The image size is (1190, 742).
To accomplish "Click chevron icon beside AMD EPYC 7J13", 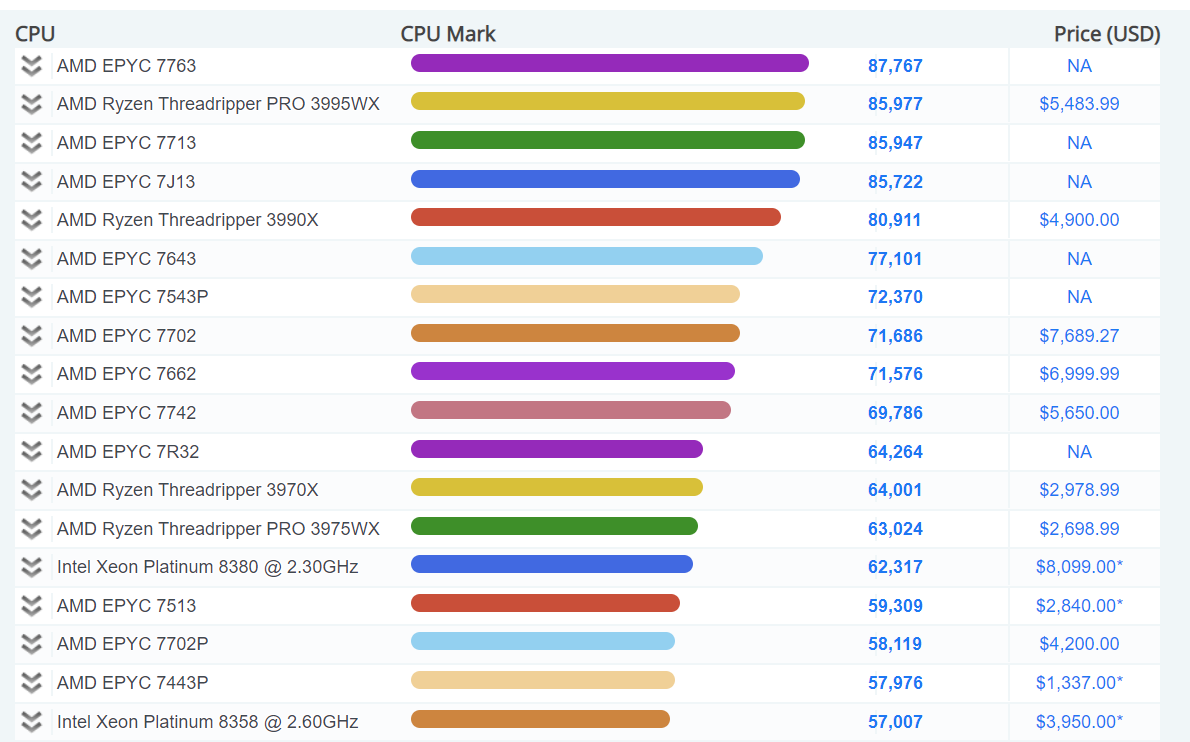I will pos(32,182).
